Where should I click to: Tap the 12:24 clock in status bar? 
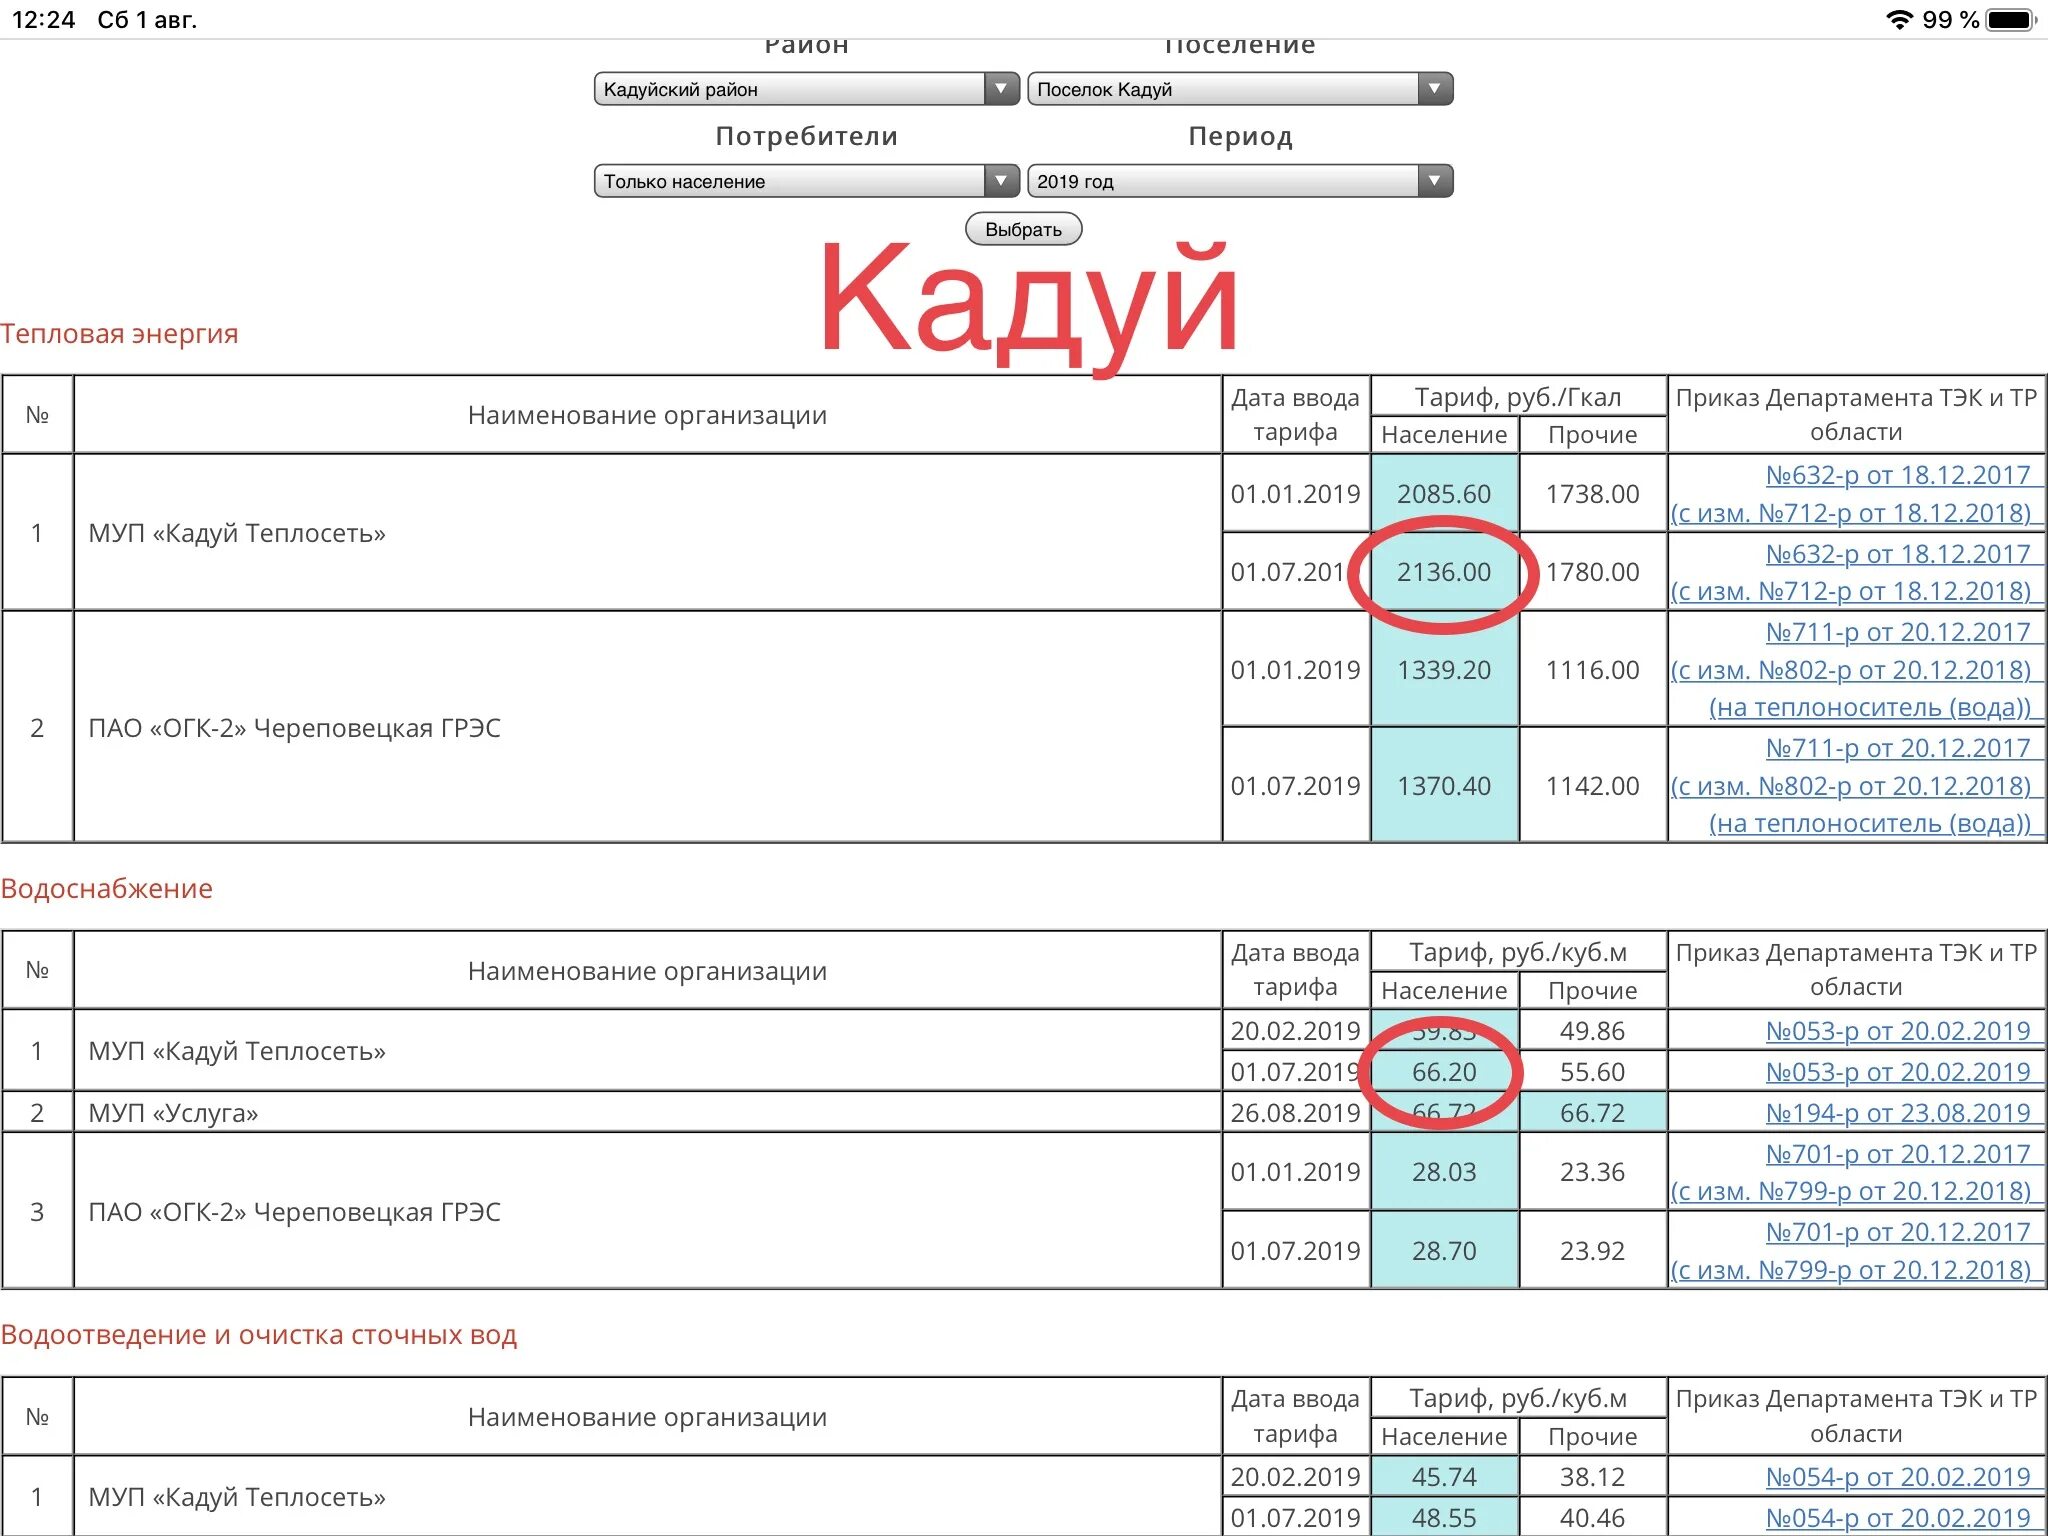(x=43, y=20)
